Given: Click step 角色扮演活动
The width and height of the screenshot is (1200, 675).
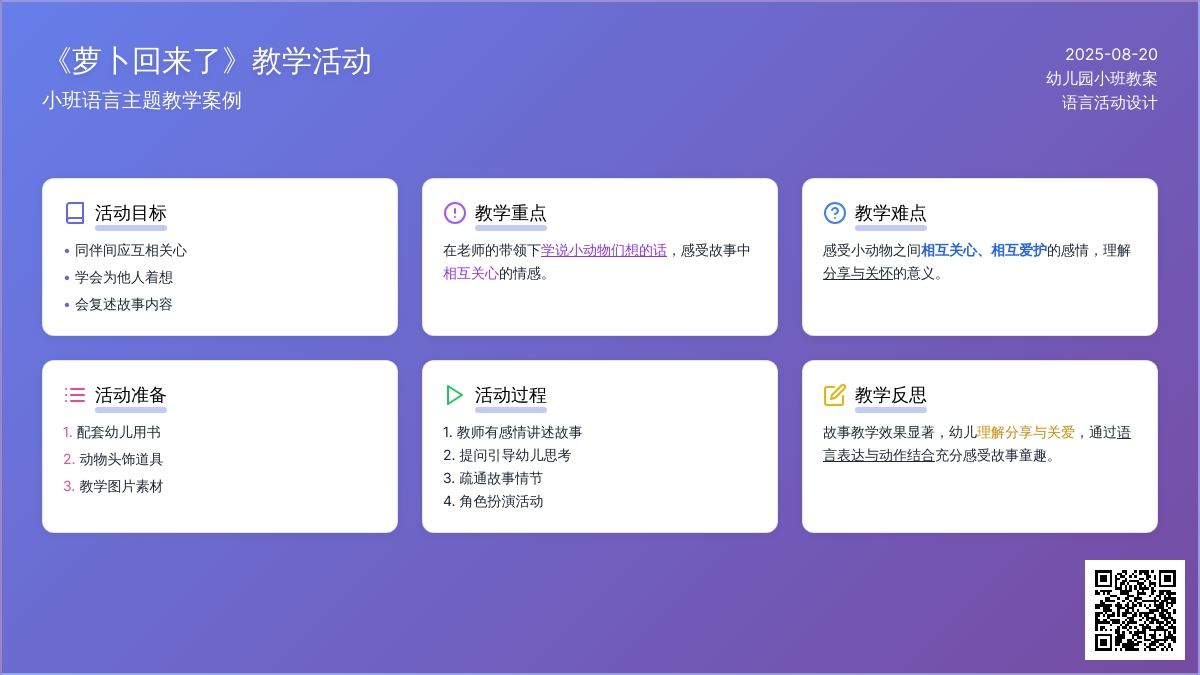Looking at the screenshot, I should [x=501, y=501].
